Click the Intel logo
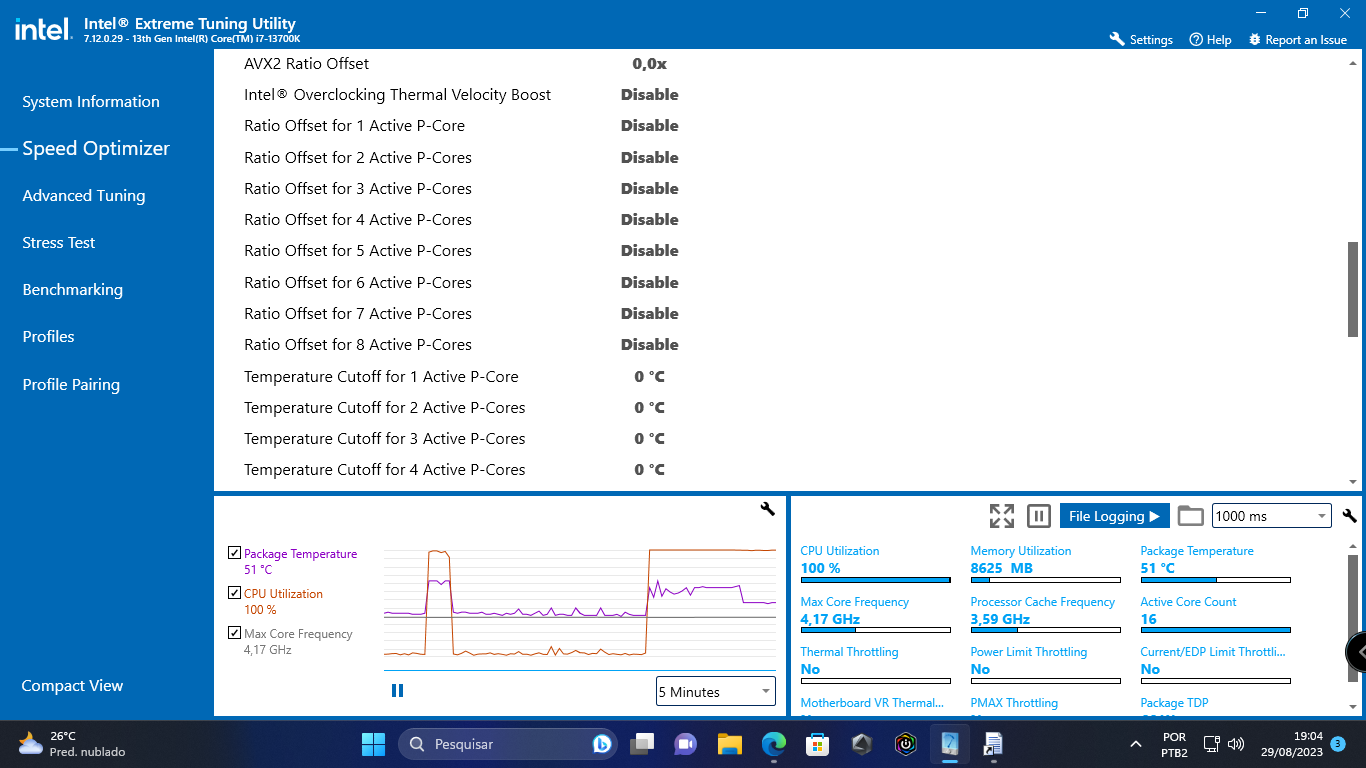The height and width of the screenshot is (768, 1366). 43,28
